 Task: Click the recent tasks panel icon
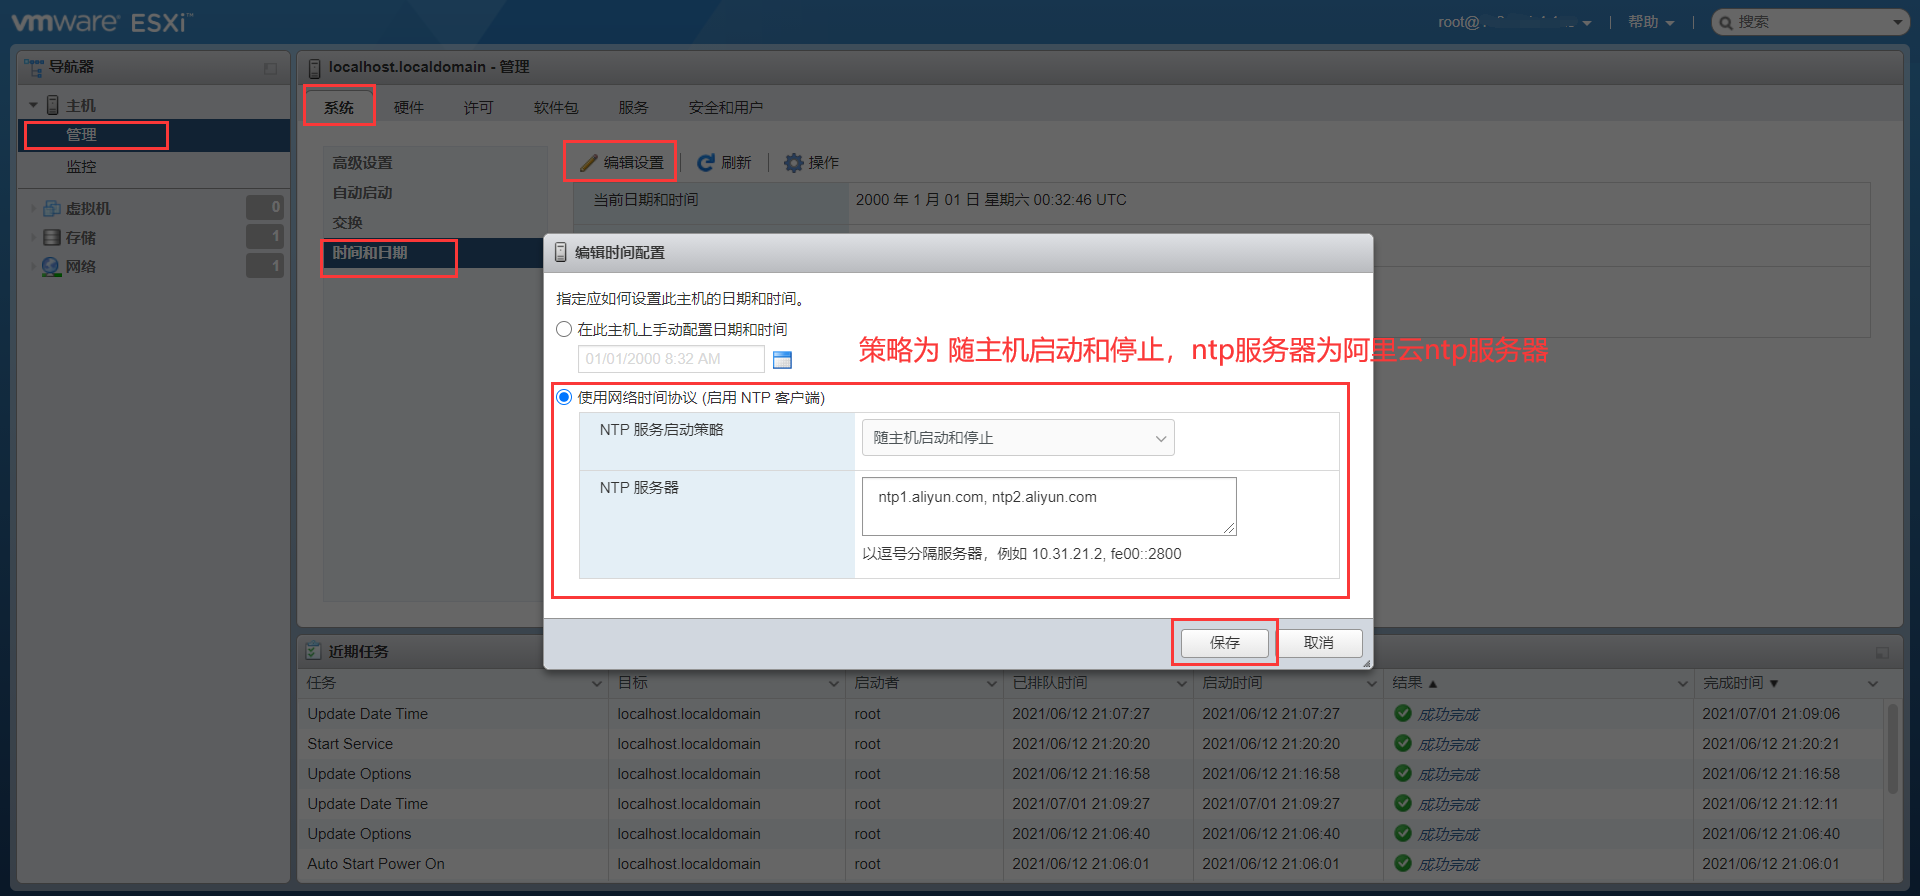pyautogui.click(x=314, y=651)
